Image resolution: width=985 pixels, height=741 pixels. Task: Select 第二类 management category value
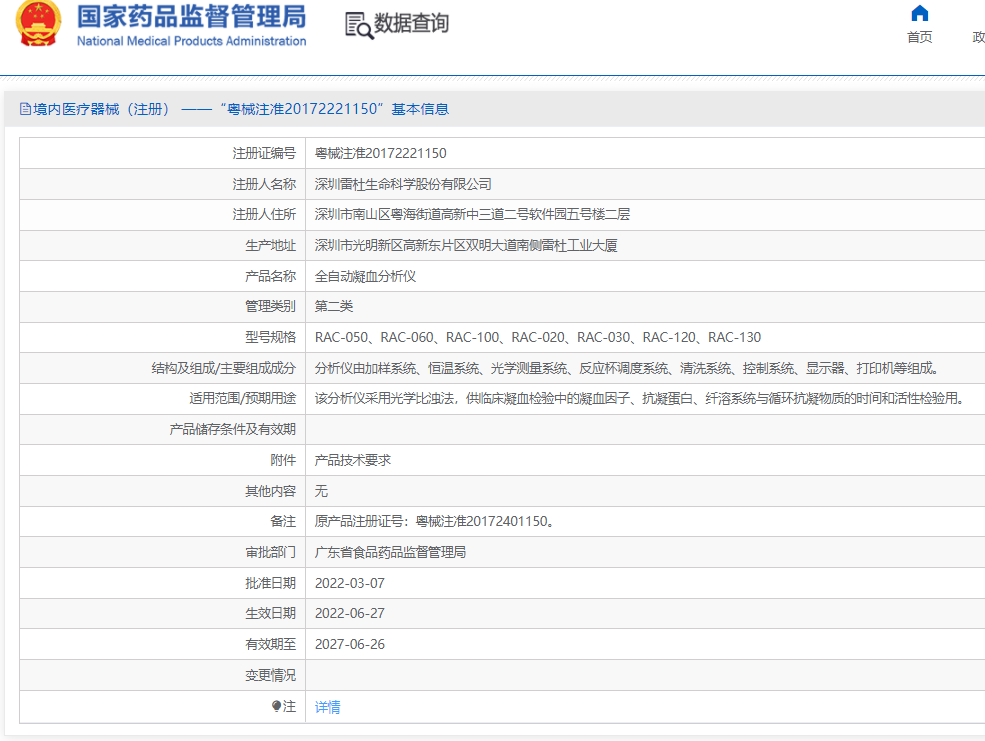coord(334,306)
